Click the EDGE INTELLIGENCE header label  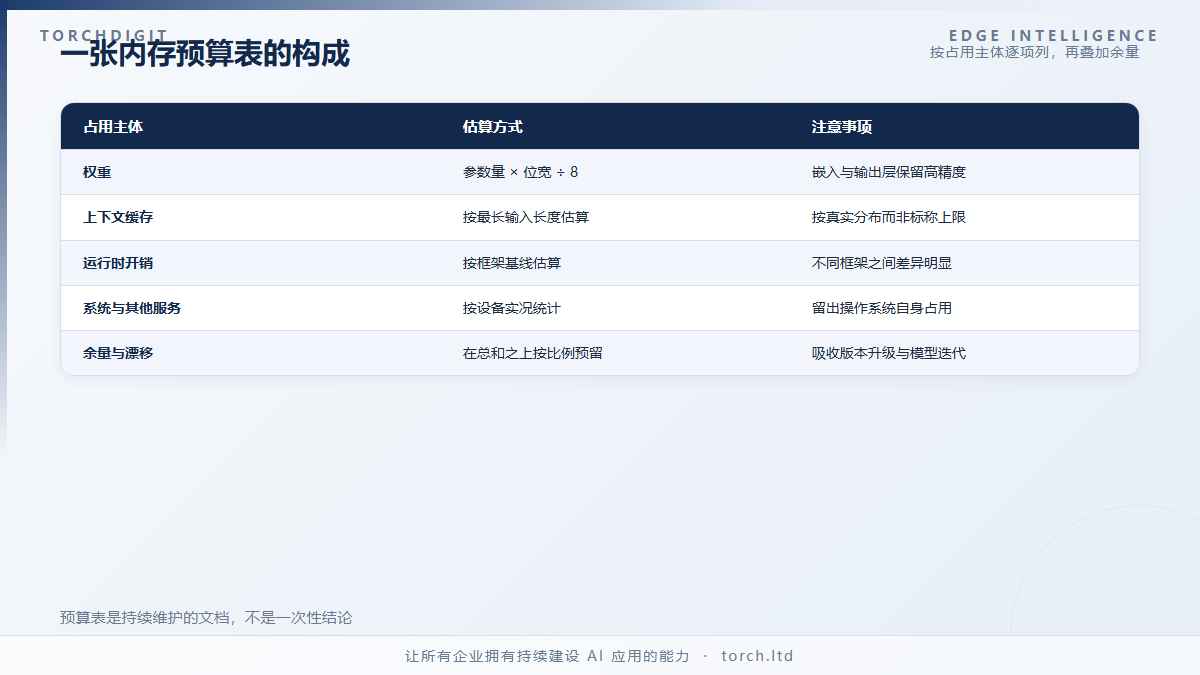pos(1054,36)
